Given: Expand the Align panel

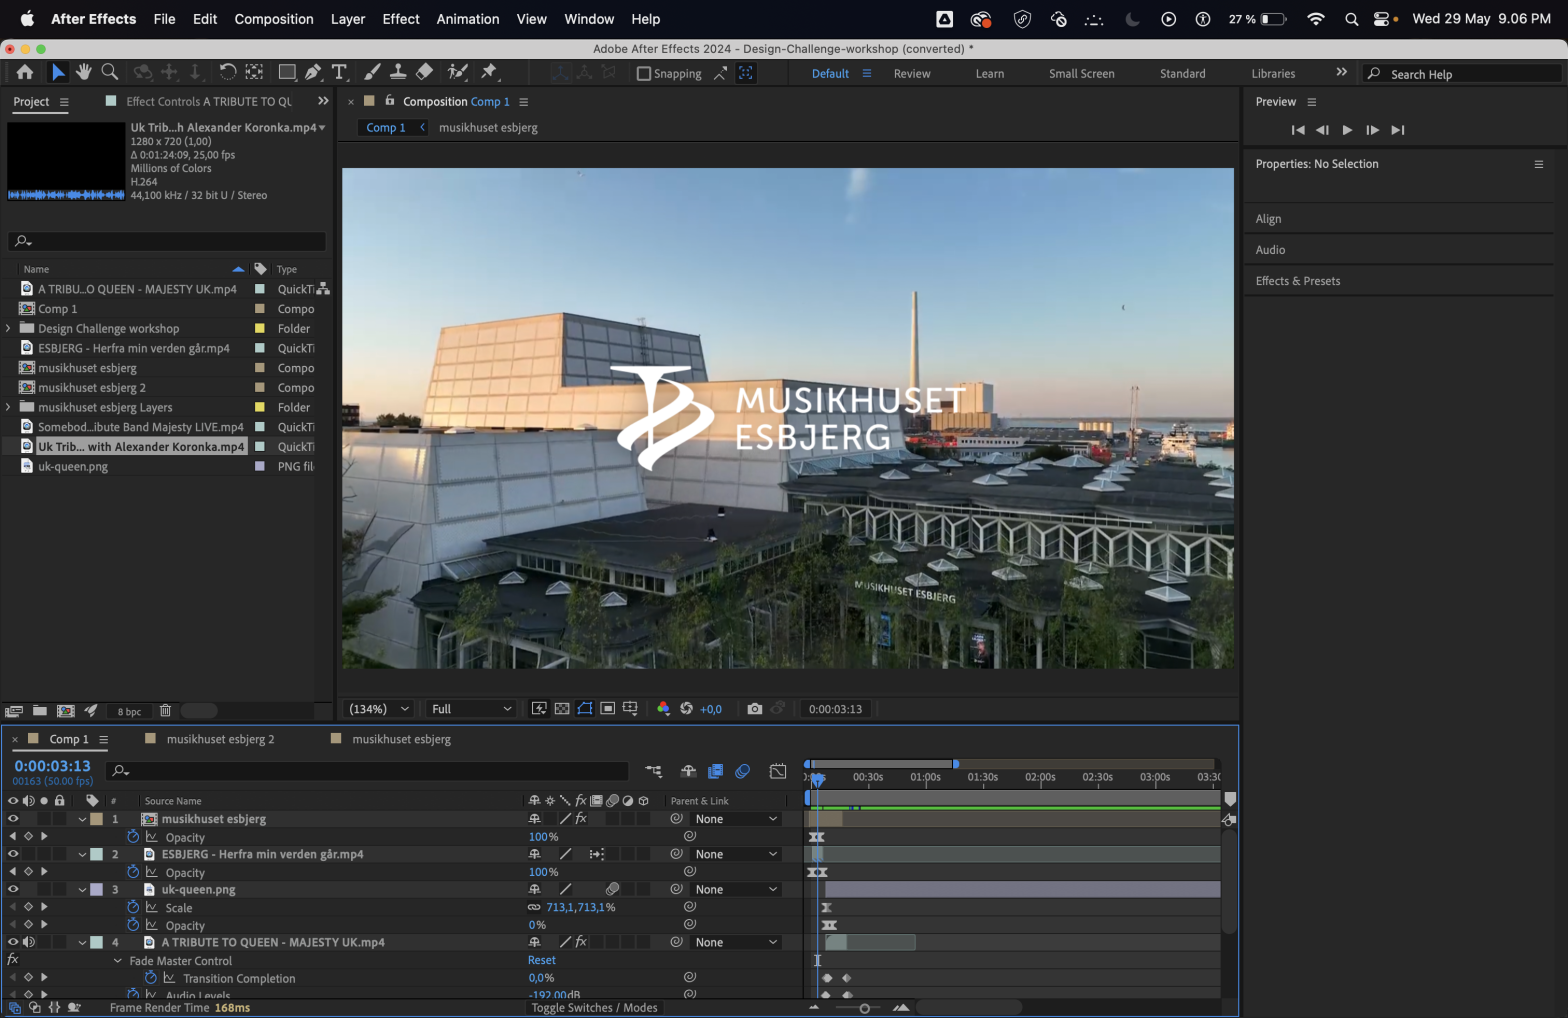Looking at the screenshot, I should point(1268,219).
